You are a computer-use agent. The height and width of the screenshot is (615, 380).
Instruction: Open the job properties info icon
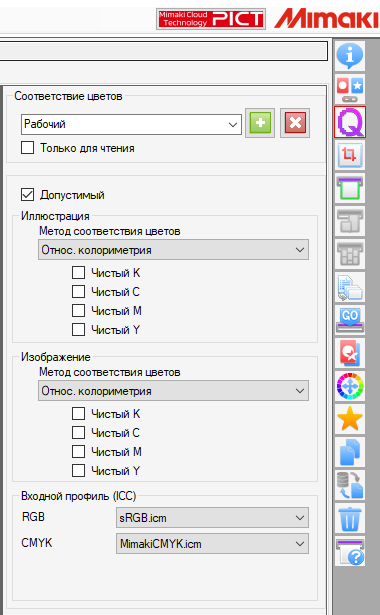click(350, 56)
